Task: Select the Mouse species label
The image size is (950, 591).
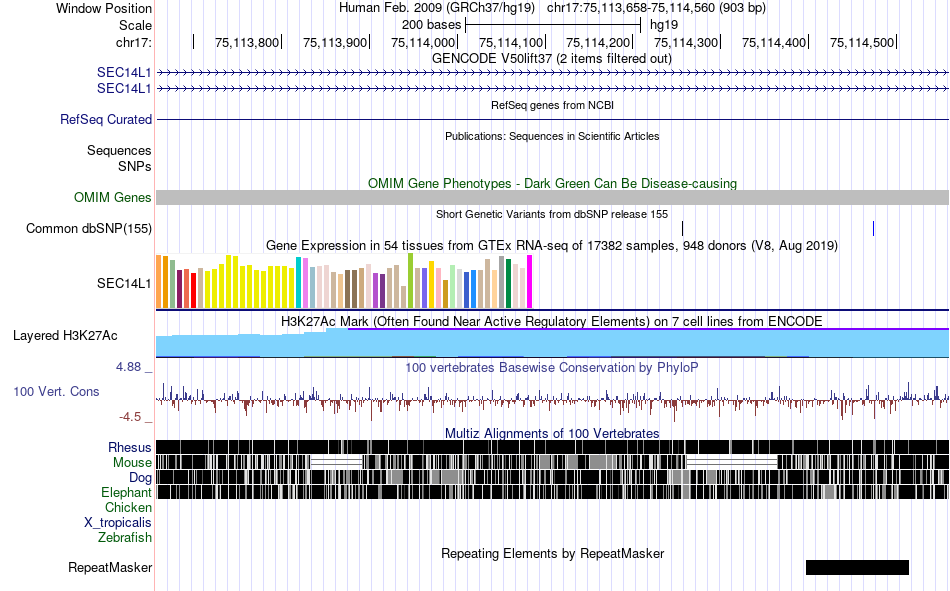Action: (132, 462)
